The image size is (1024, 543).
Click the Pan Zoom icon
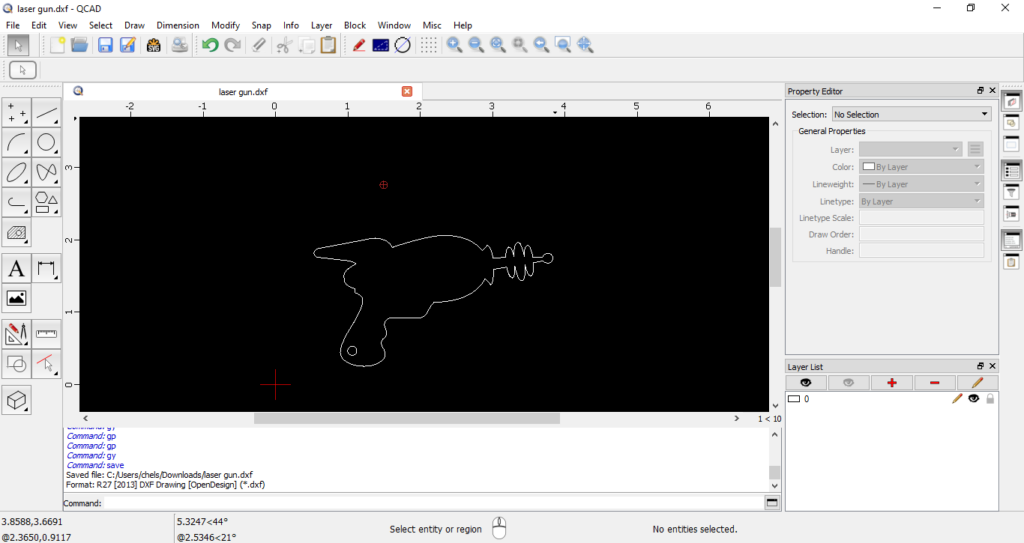[x=585, y=45]
